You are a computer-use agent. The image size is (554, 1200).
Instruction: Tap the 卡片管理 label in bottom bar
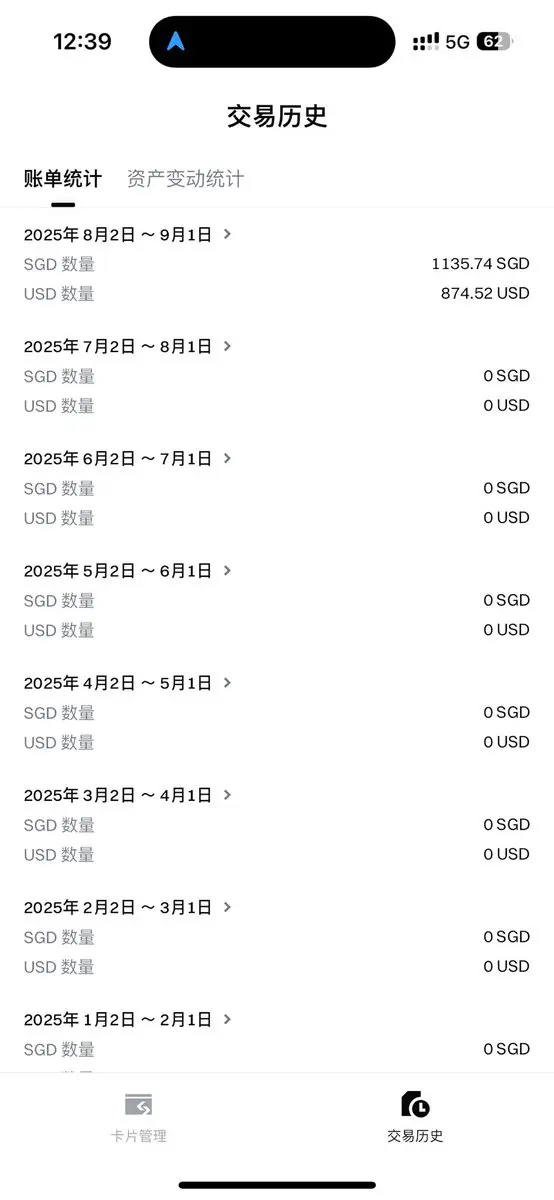pyautogui.click(x=139, y=1136)
